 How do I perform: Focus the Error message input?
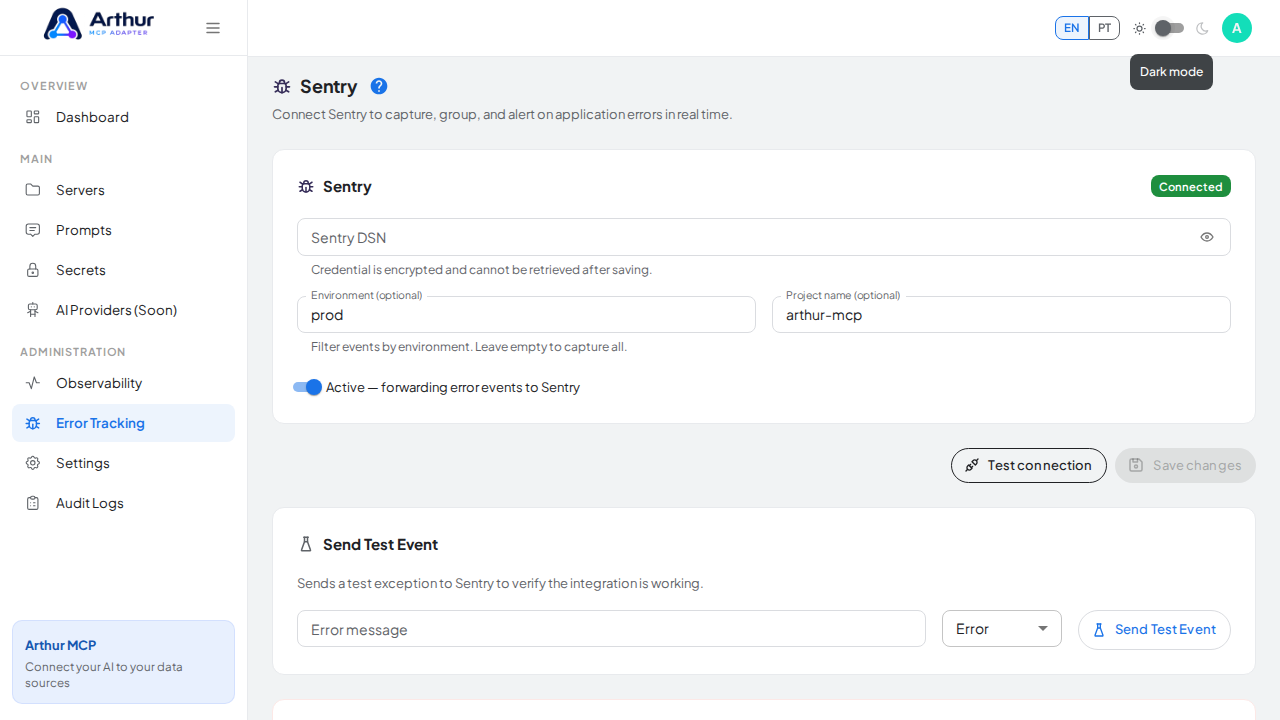[611, 629]
